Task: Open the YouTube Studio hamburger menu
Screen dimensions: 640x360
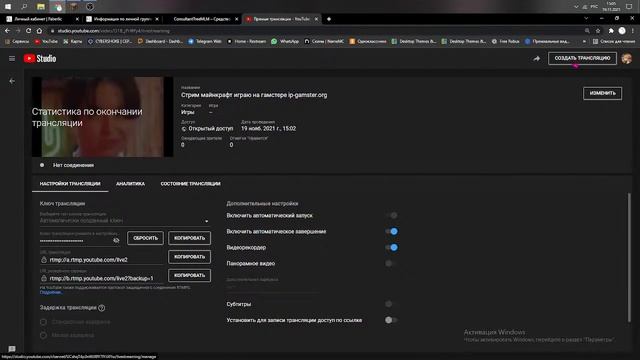Action: coord(12,58)
